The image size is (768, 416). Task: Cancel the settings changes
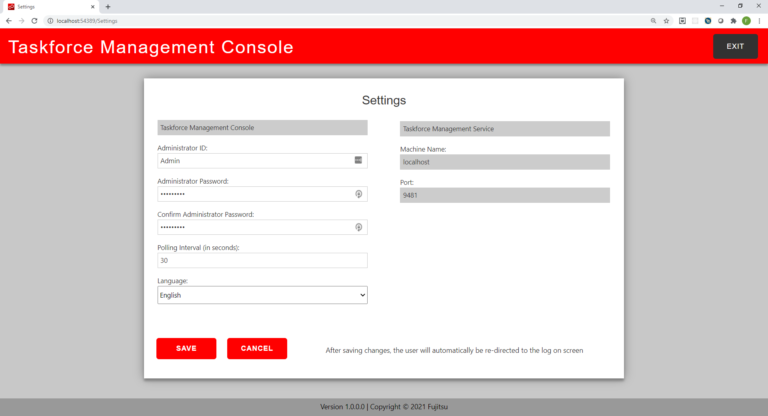tap(257, 348)
